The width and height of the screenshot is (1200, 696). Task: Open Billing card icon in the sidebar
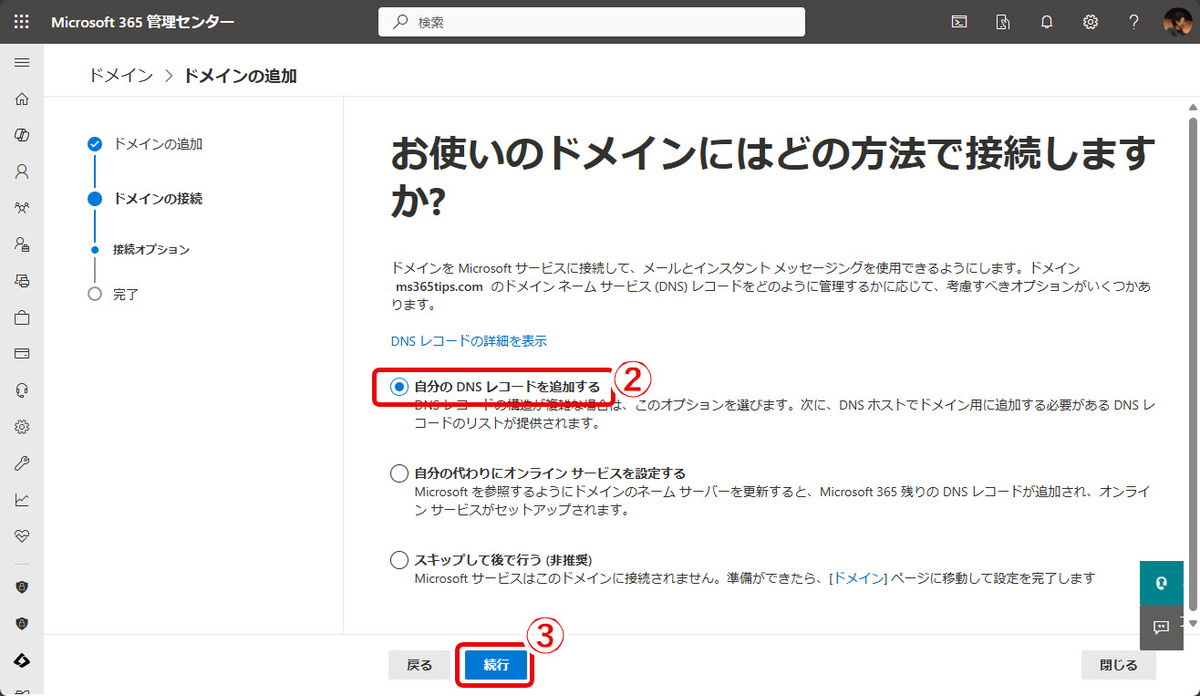(22, 354)
